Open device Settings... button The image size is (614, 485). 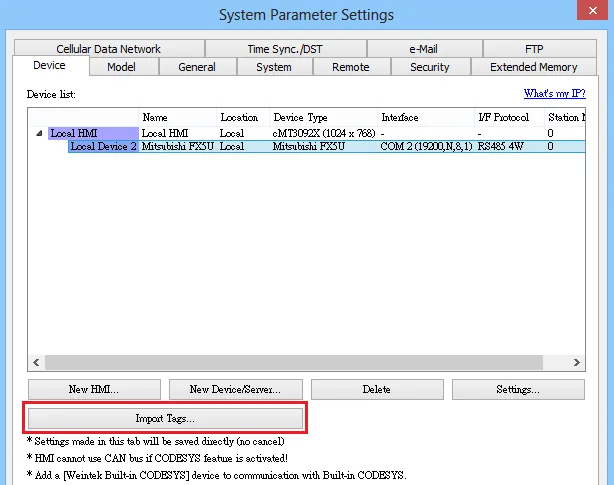pos(518,389)
